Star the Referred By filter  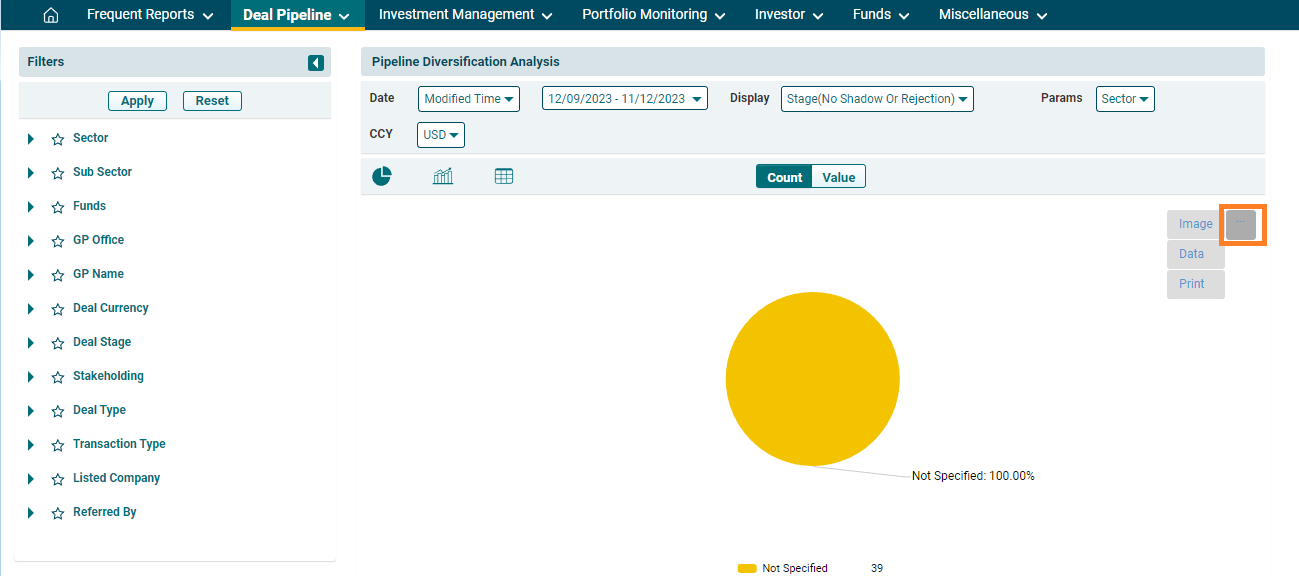tap(58, 513)
